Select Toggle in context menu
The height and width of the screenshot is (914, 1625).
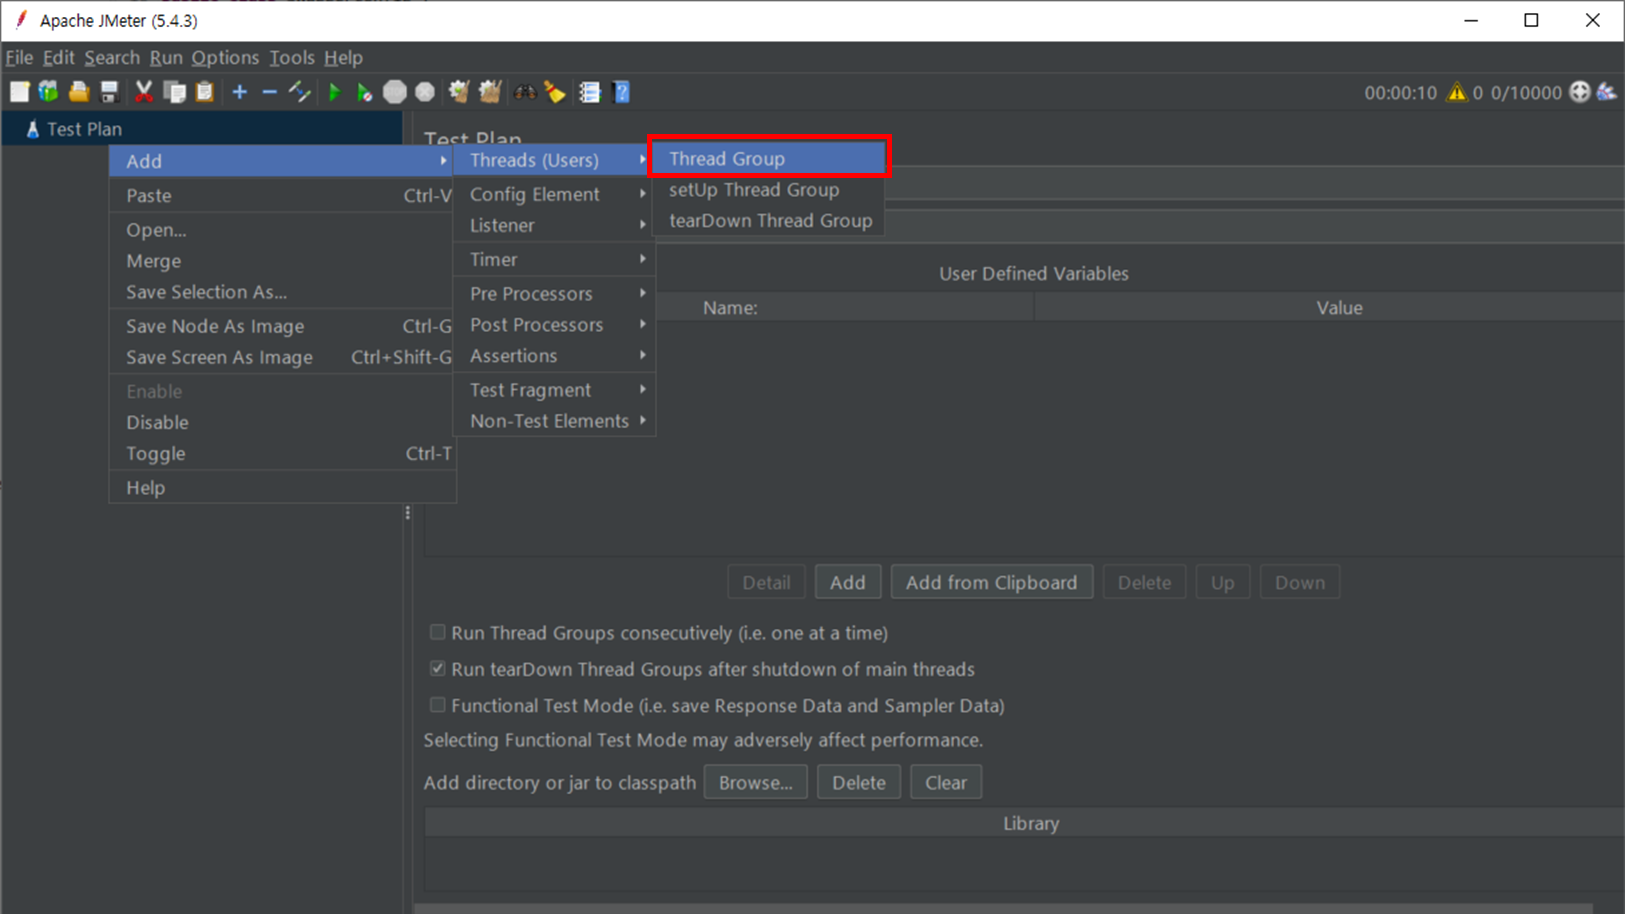[282, 453]
